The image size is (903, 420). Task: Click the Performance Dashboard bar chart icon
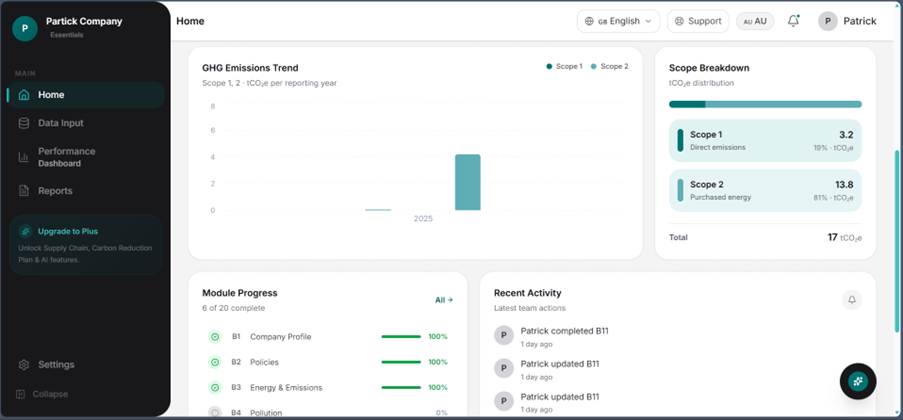tap(24, 157)
